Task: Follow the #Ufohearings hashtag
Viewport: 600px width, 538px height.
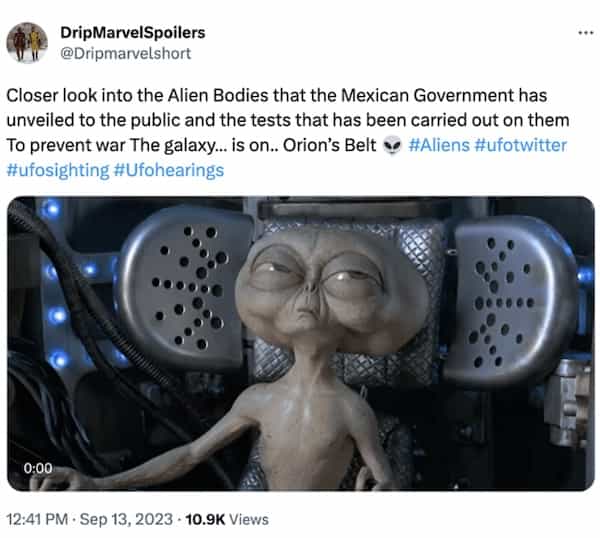Action: tap(169, 170)
